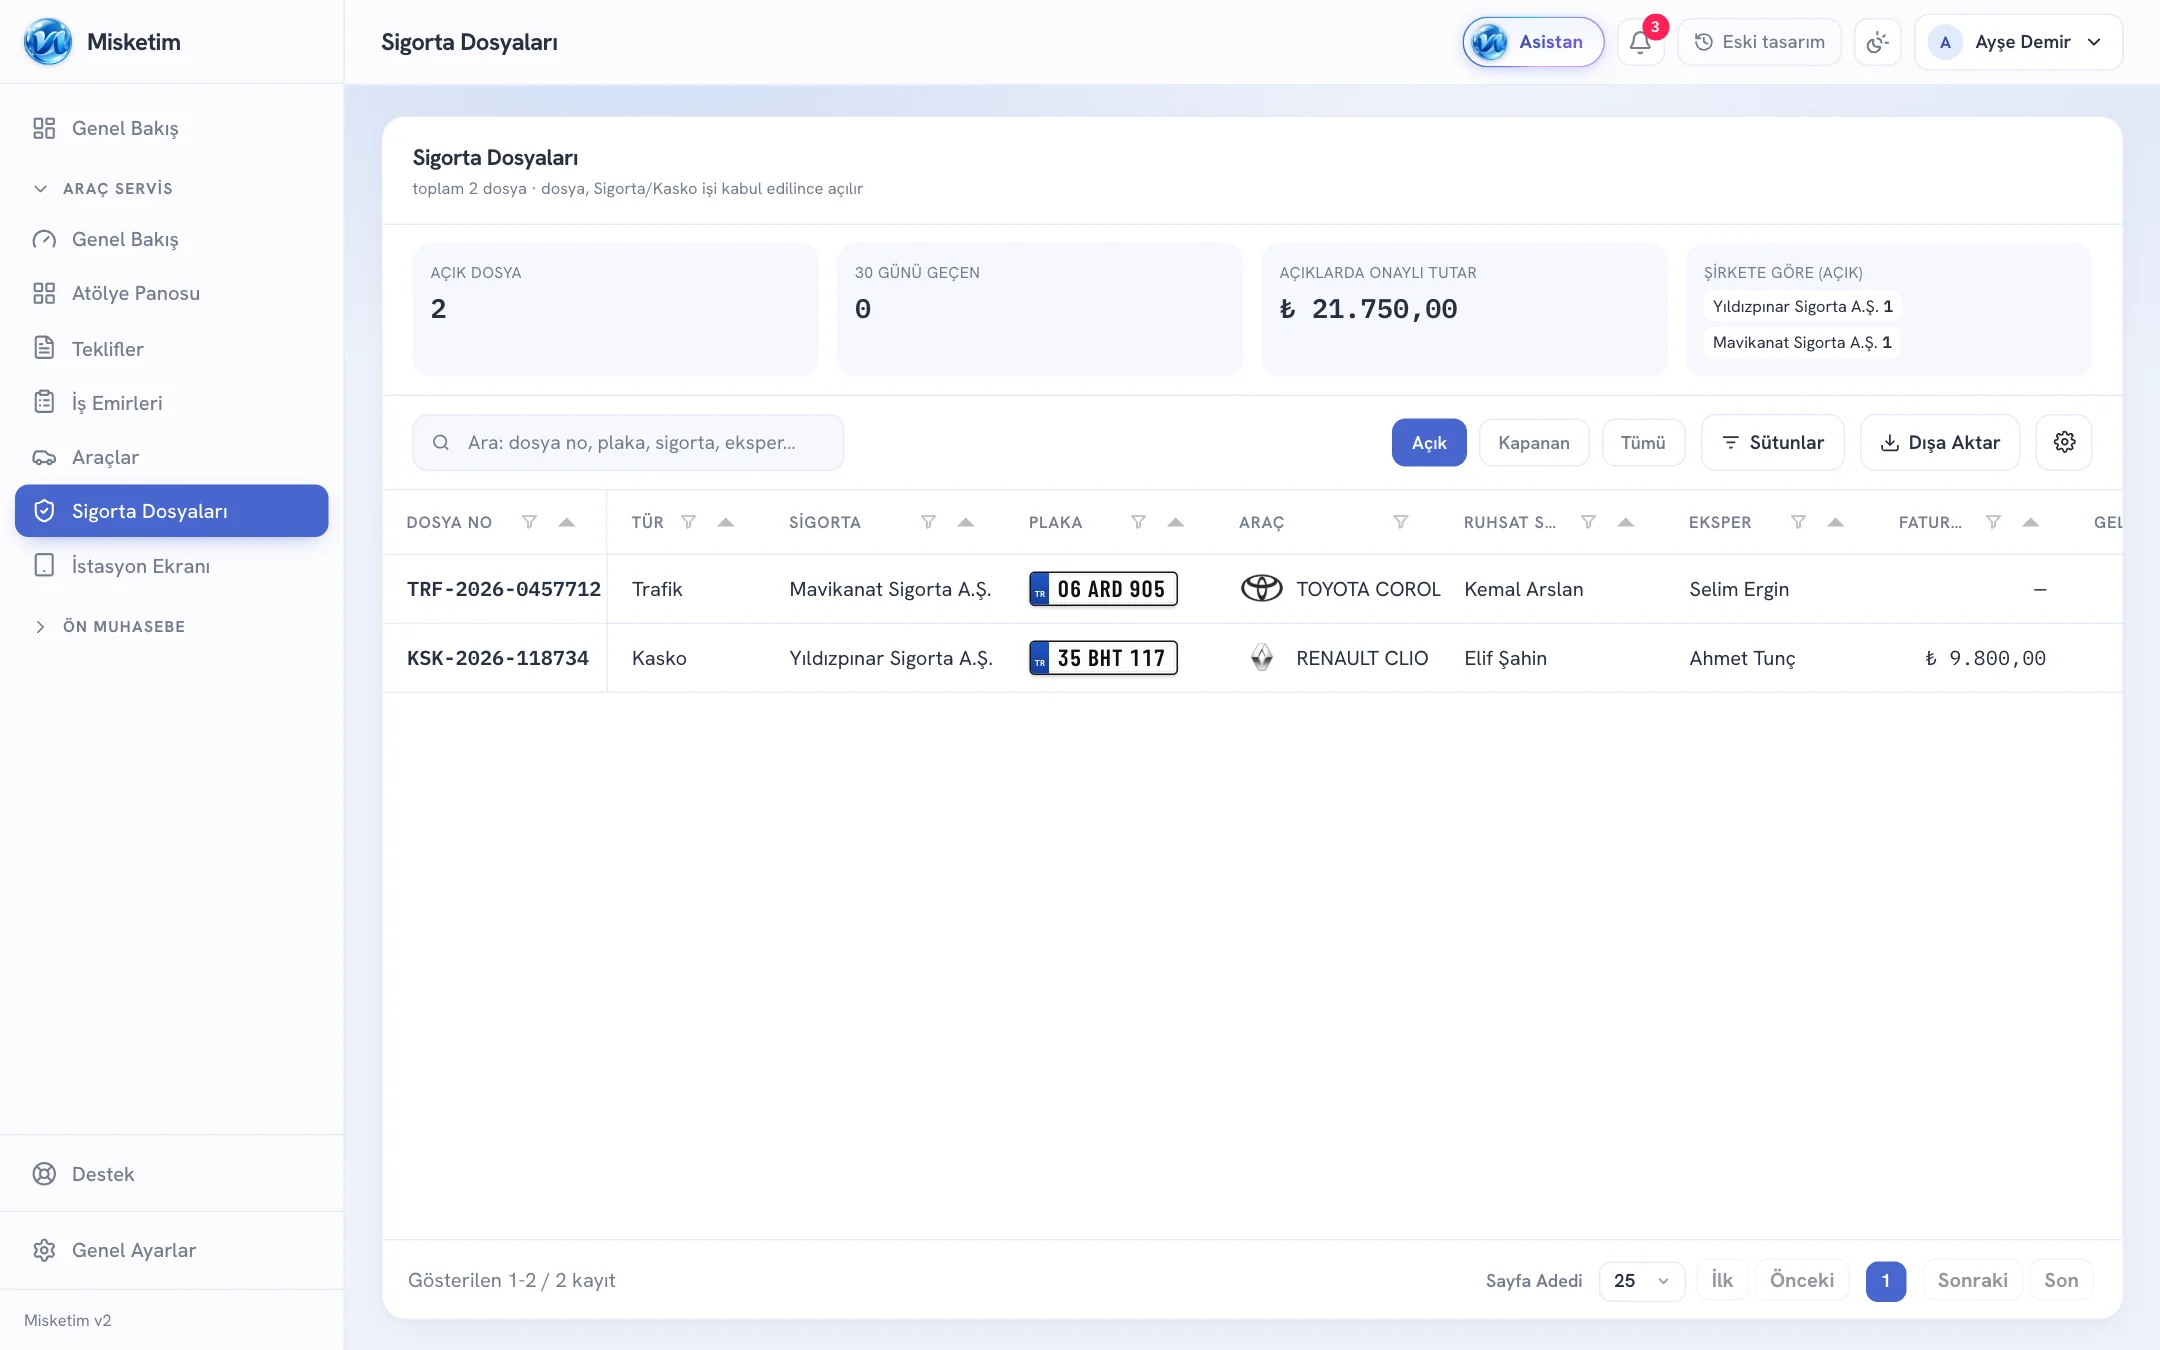
Task: Toggle dark mode theme icon
Action: pos(1877,42)
